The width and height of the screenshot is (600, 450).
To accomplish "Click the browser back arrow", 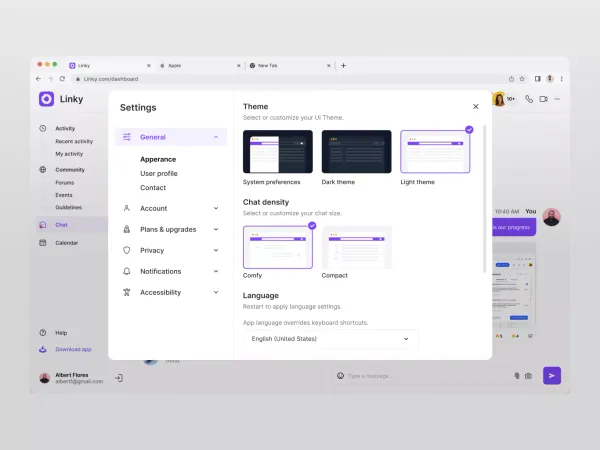I will (x=38, y=79).
